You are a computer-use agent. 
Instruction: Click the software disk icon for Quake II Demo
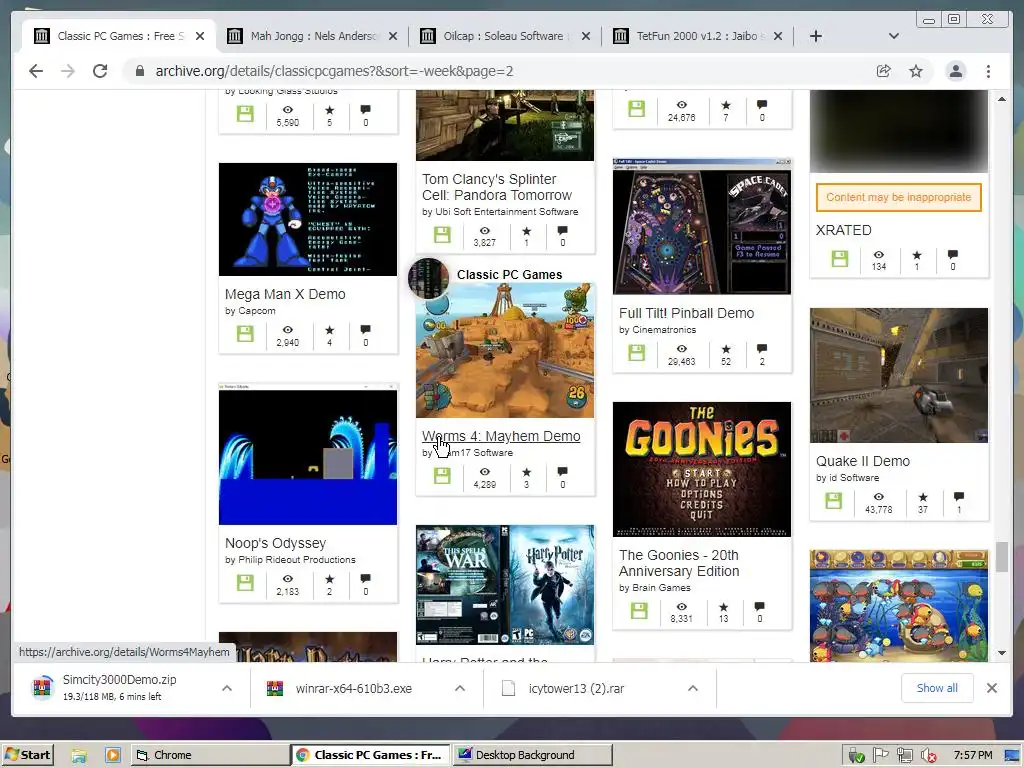pos(833,501)
